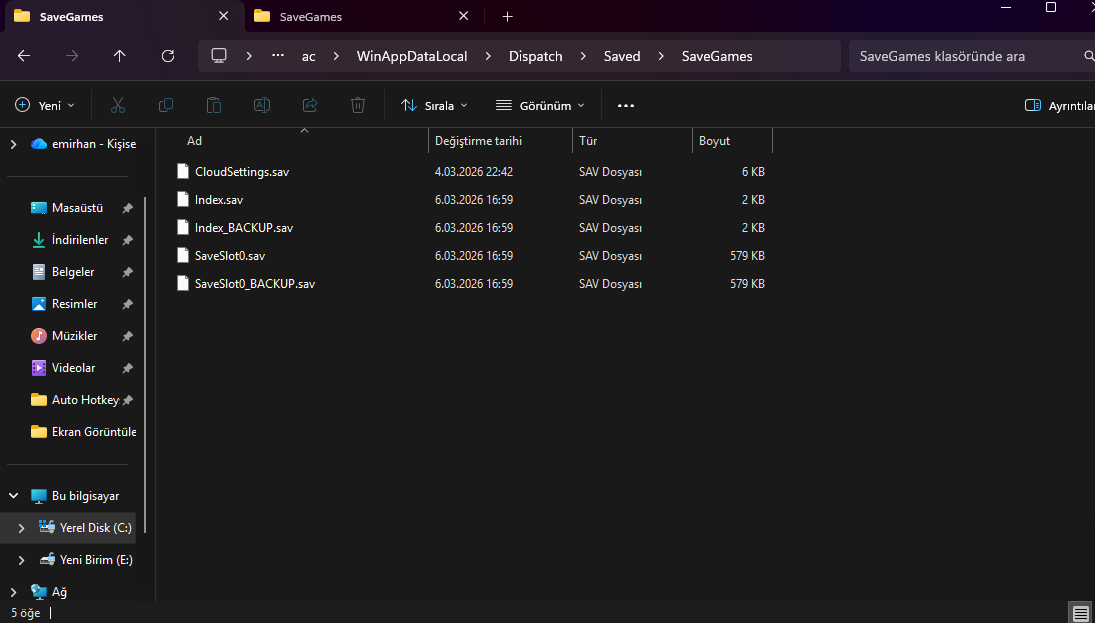Click the Rename icon in toolbar

coord(262,105)
